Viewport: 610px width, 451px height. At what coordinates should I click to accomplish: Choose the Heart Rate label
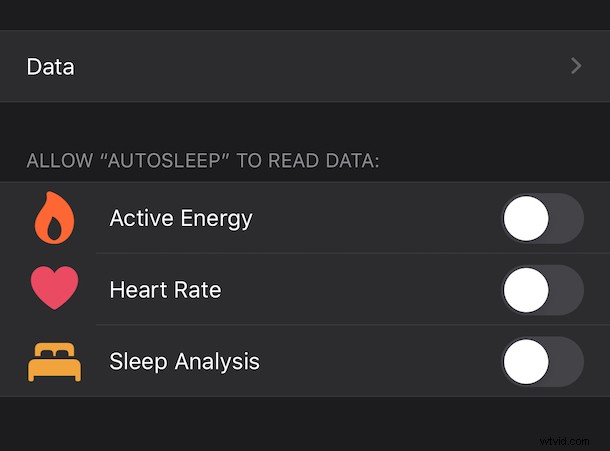pos(165,290)
